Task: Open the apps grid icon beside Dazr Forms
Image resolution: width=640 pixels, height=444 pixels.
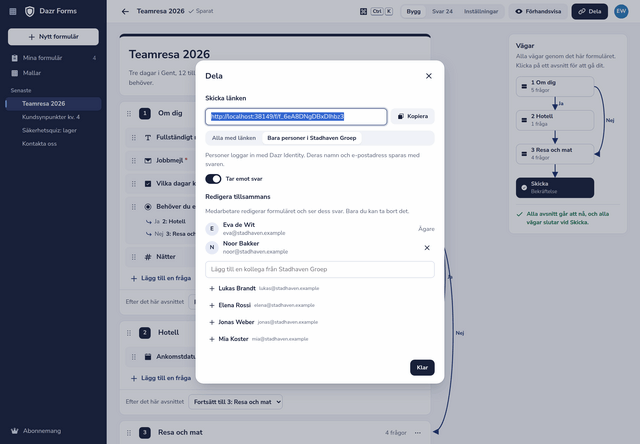Action: click(x=13, y=11)
